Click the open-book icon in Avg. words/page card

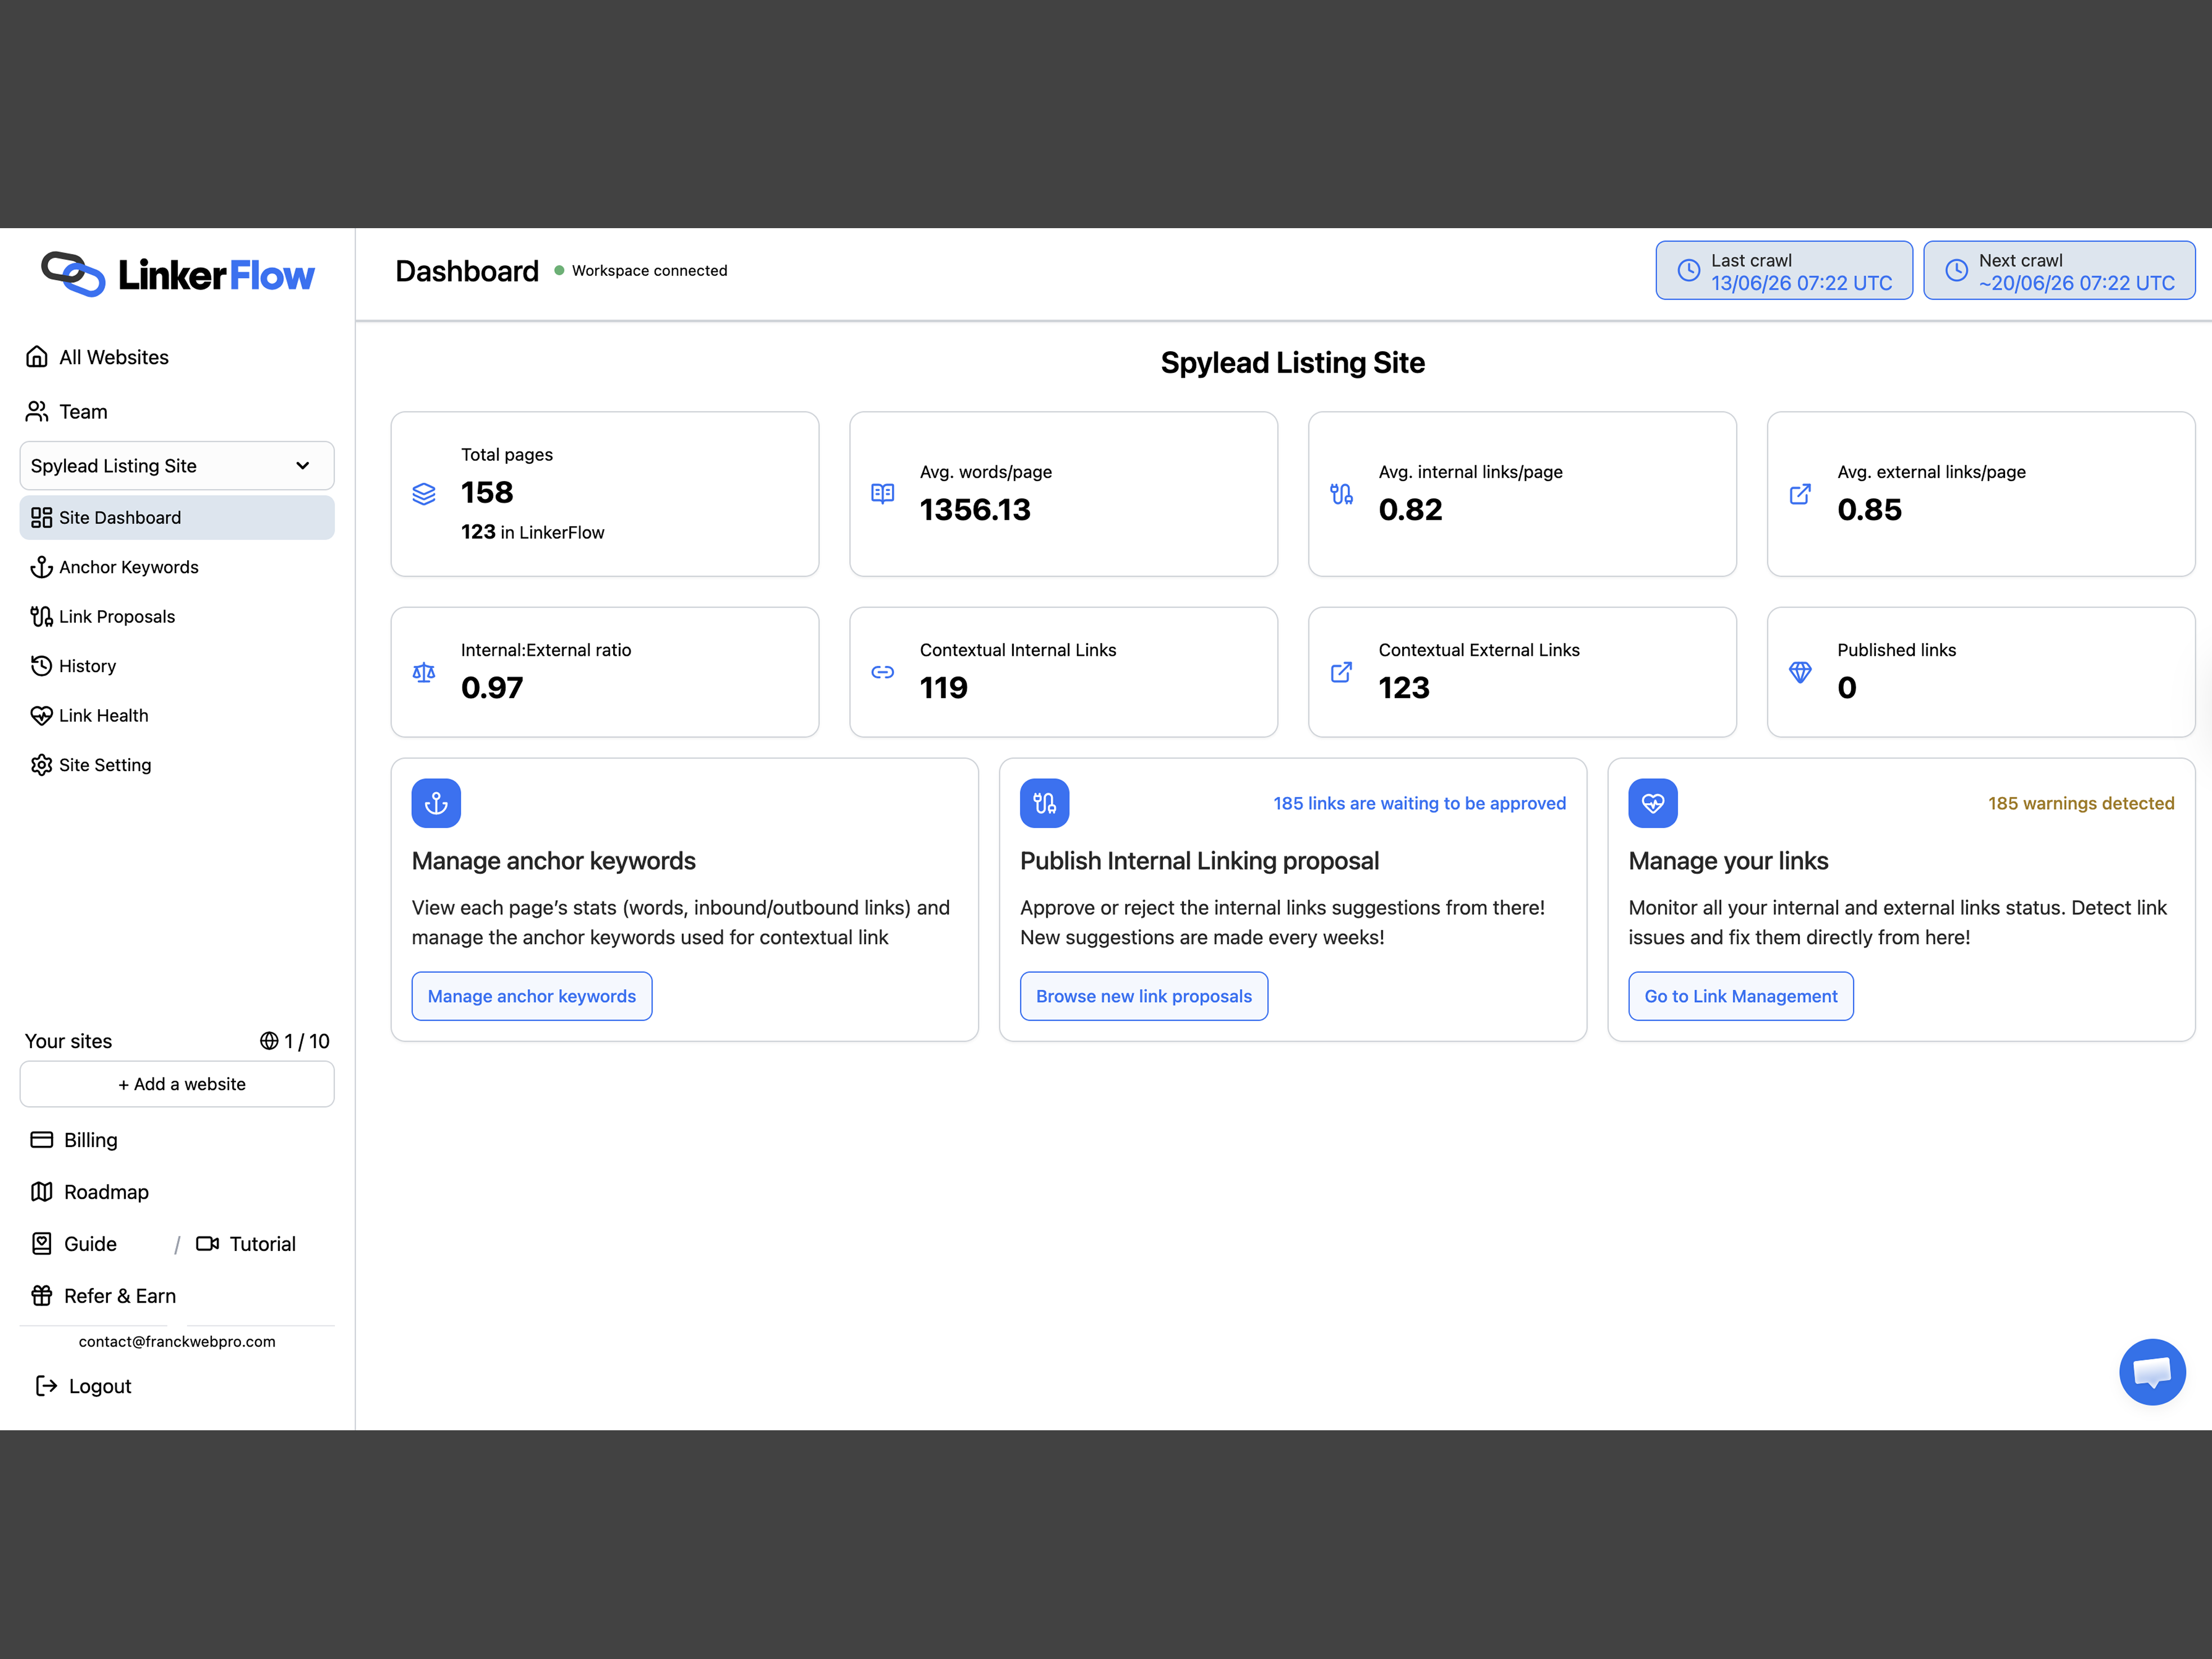[x=882, y=494]
